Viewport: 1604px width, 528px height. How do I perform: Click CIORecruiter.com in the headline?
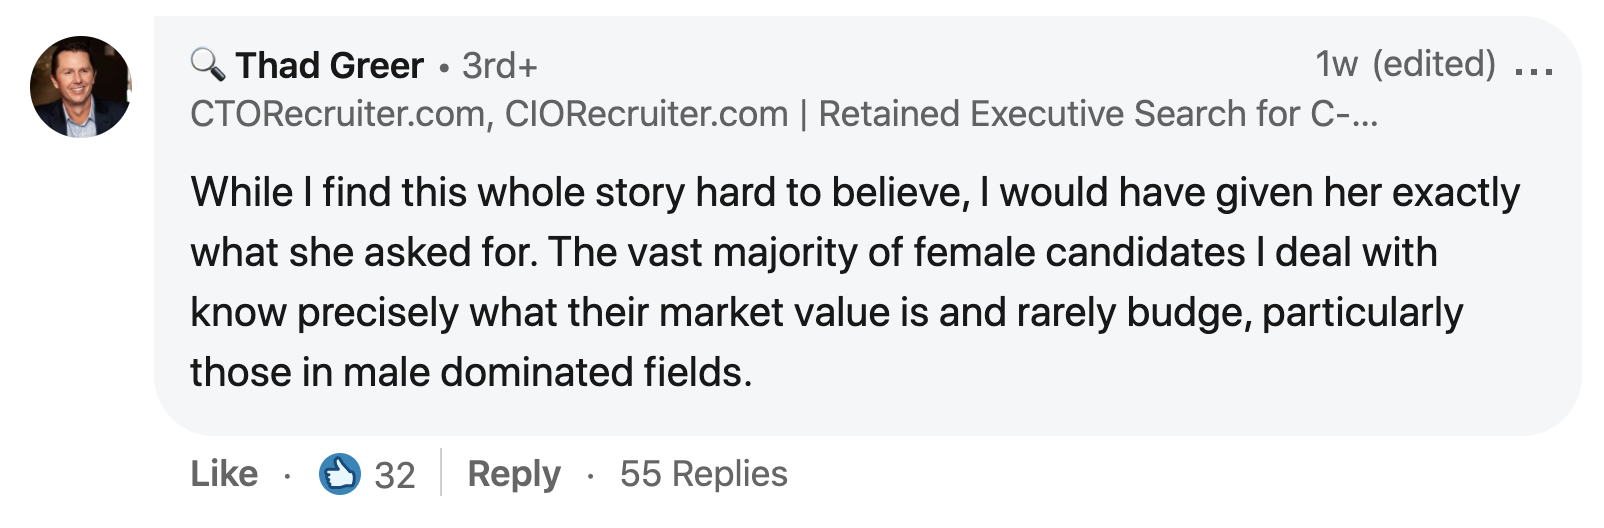coord(646,114)
